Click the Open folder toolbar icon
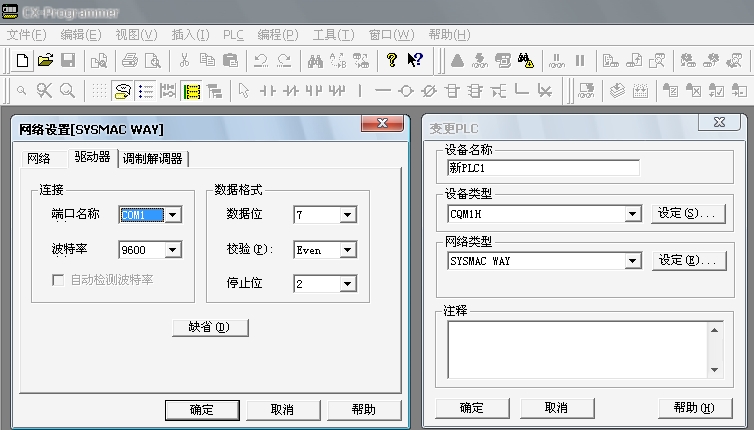Image resolution: width=754 pixels, height=430 pixels. (45, 60)
